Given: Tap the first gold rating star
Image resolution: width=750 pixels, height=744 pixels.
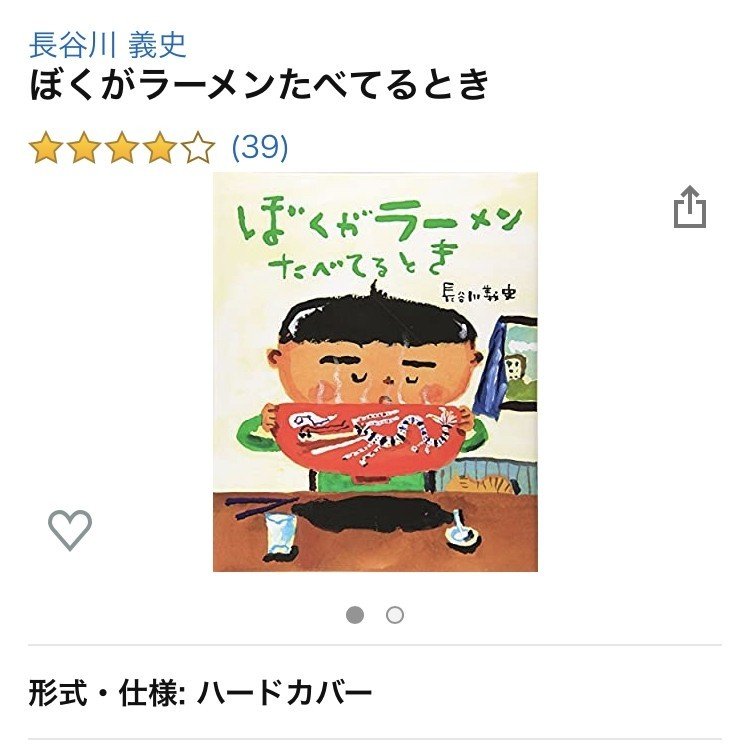Looking at the screenshot, I should 45,148.
